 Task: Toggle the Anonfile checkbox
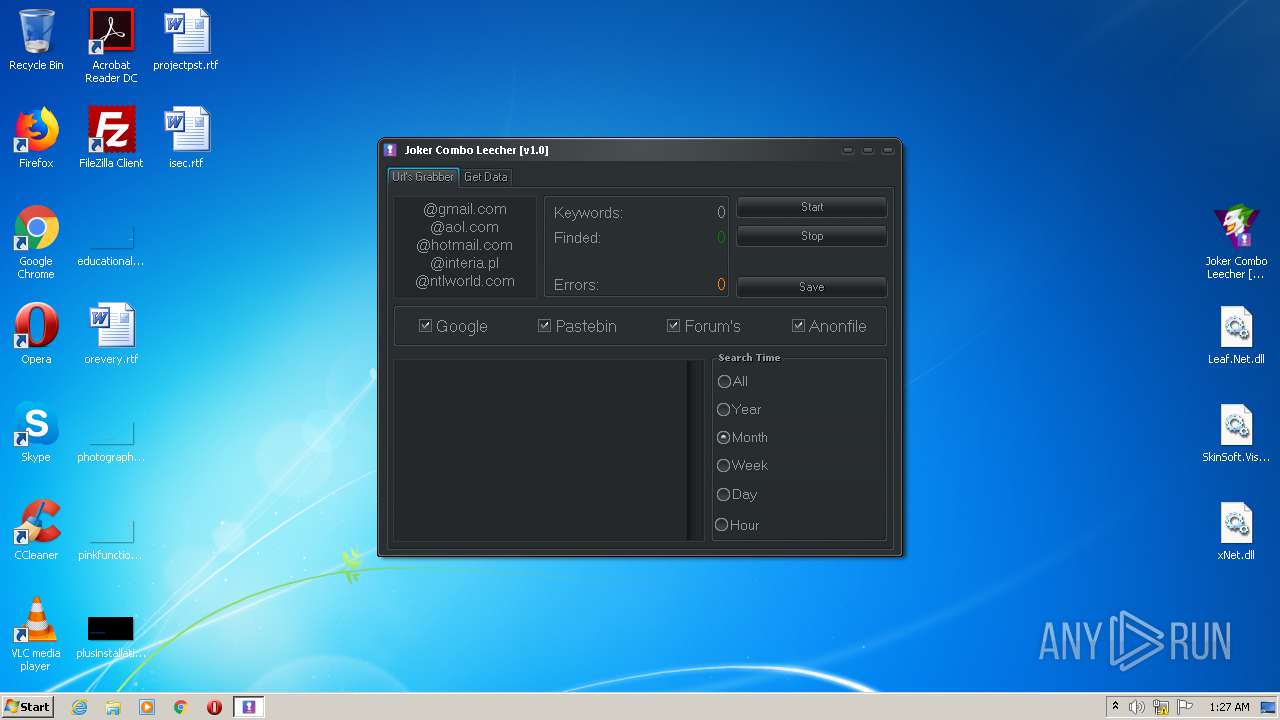click(798, 326)
